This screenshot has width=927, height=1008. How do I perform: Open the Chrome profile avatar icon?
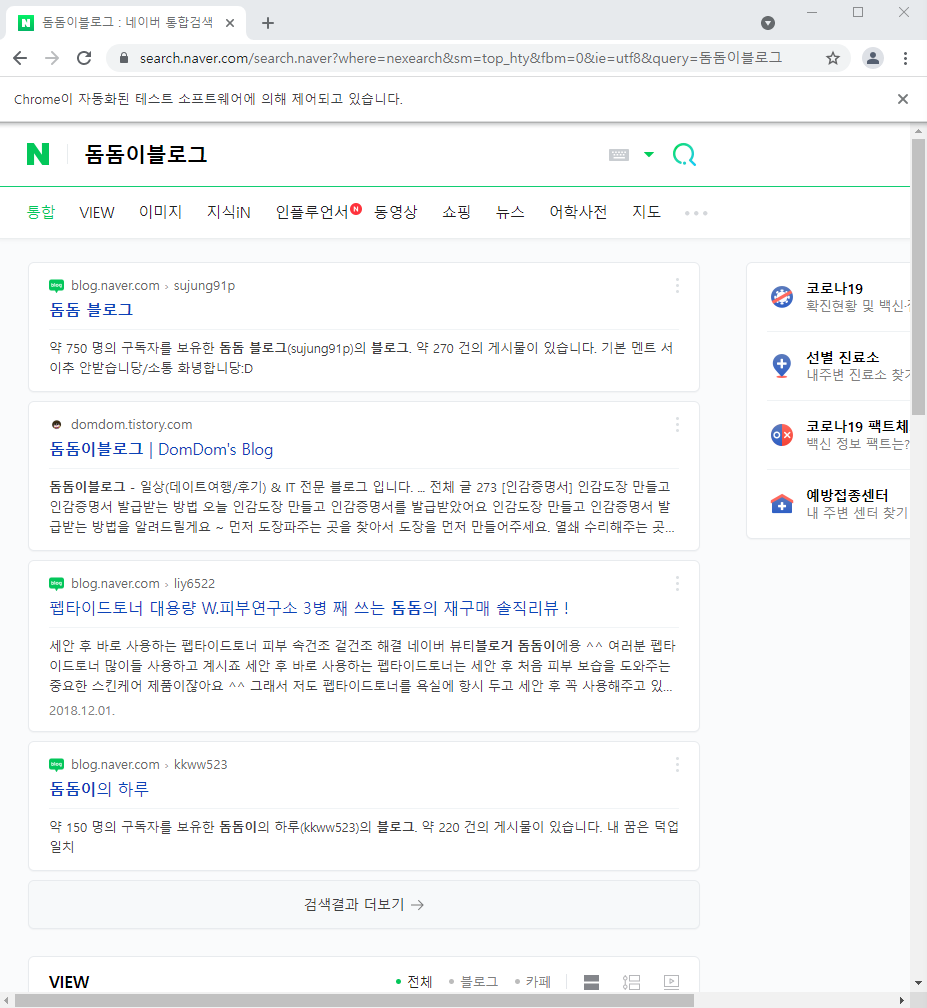872,58
